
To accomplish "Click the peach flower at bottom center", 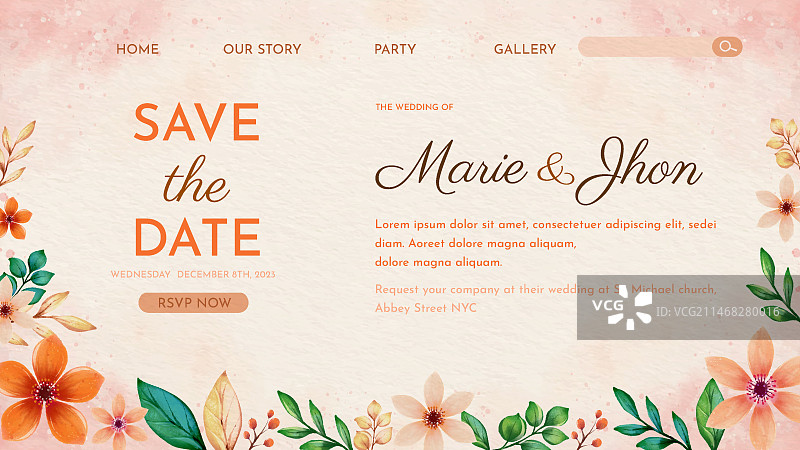I will tap(433, 413).
